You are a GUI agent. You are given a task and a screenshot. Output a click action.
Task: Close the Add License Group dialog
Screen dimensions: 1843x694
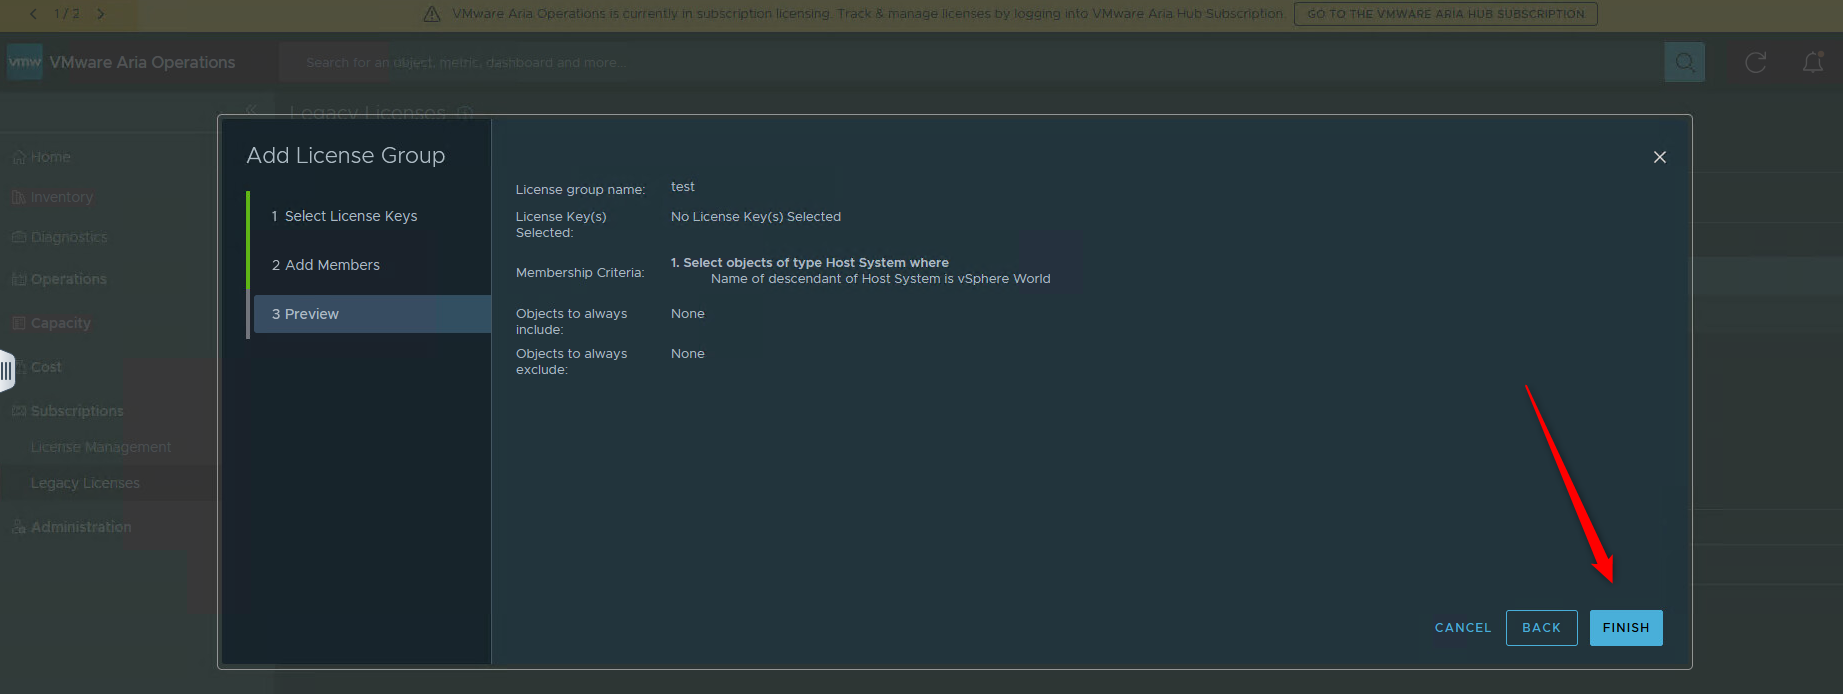[x=1659, y=157]
